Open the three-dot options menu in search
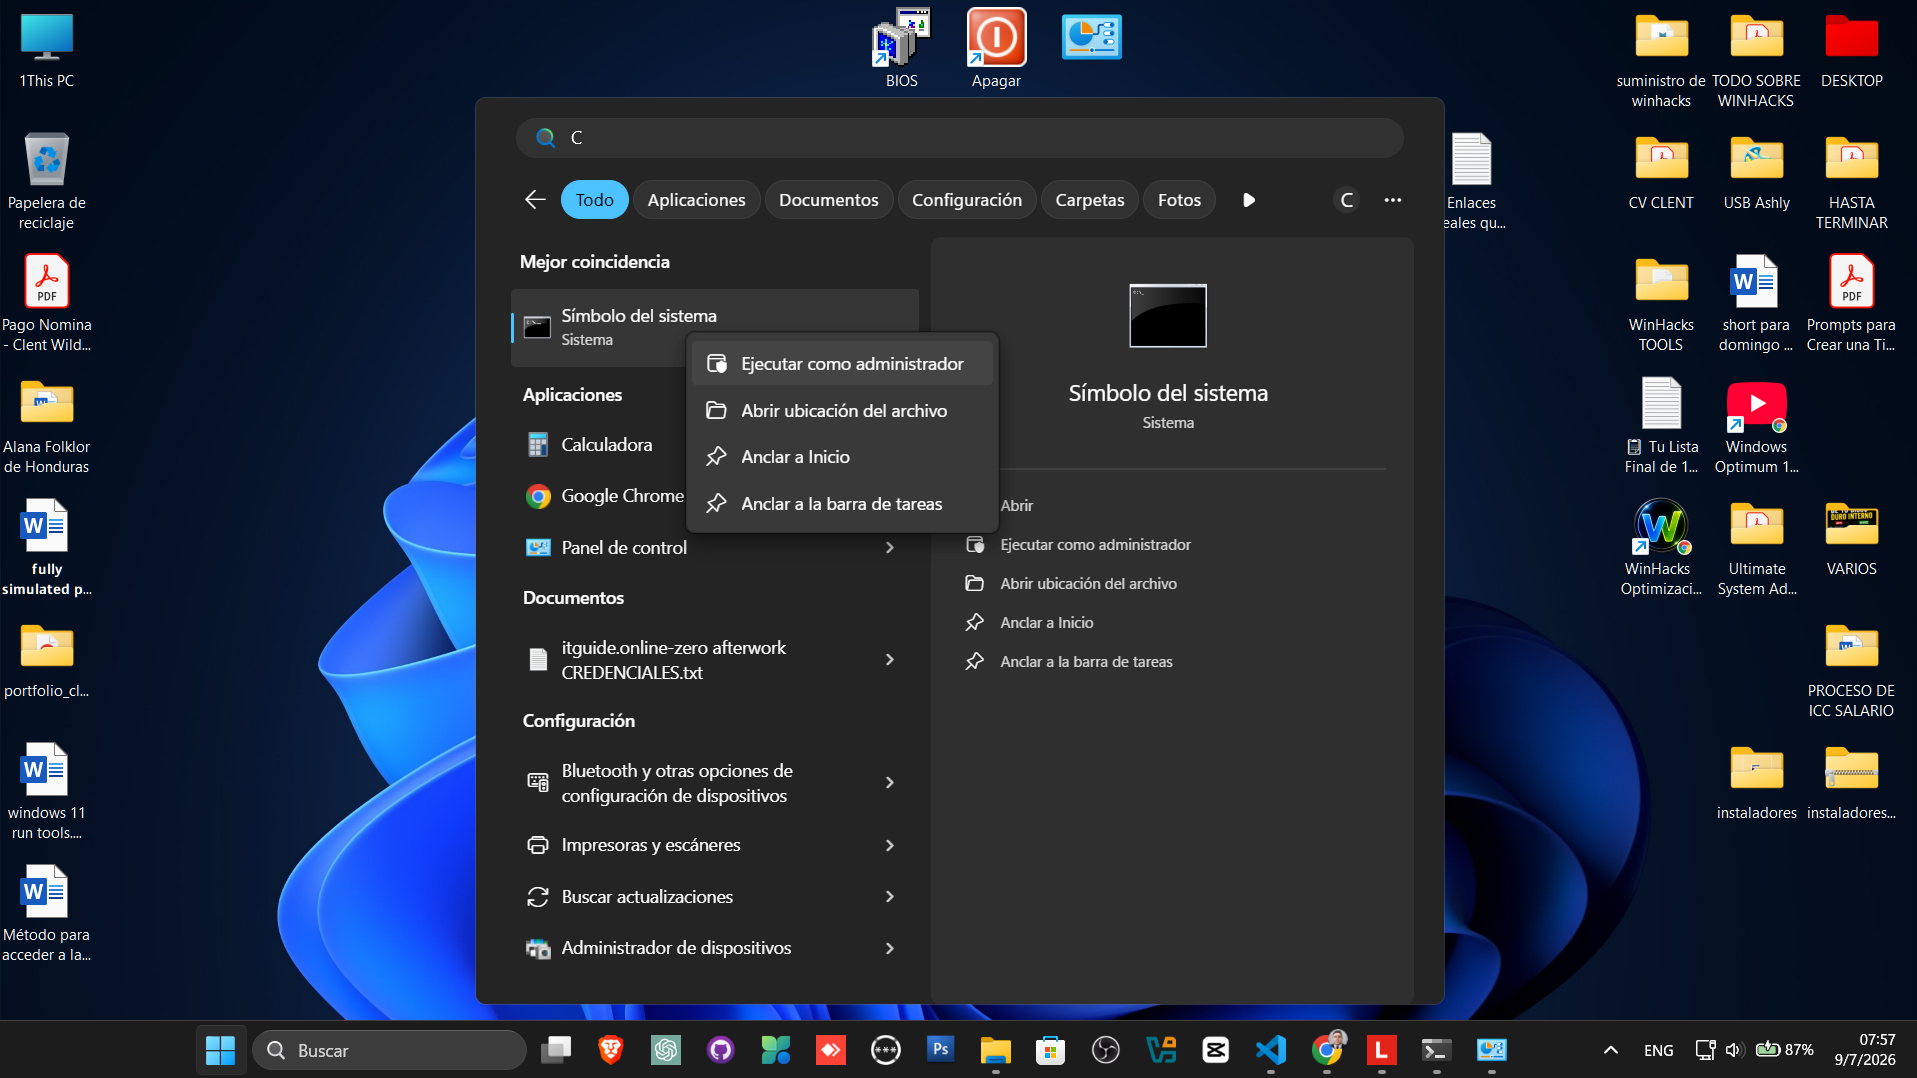1917x1078 pixels. click(1392, 200)
